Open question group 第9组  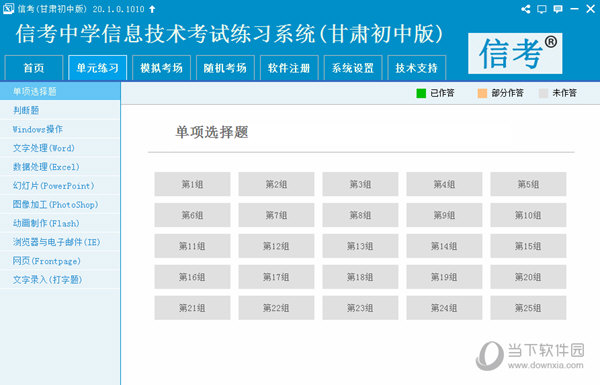pyautogui.click(x=444, y=215)
